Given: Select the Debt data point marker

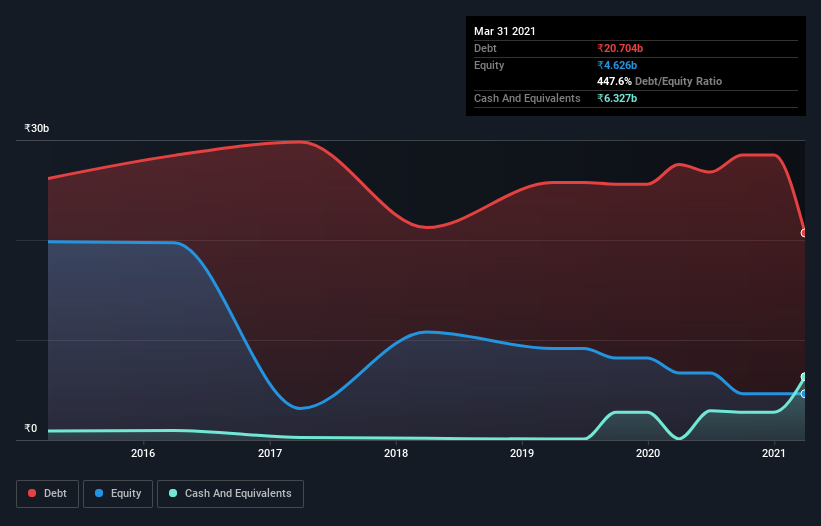Looking at the screenshot, I should click(804, 233).
